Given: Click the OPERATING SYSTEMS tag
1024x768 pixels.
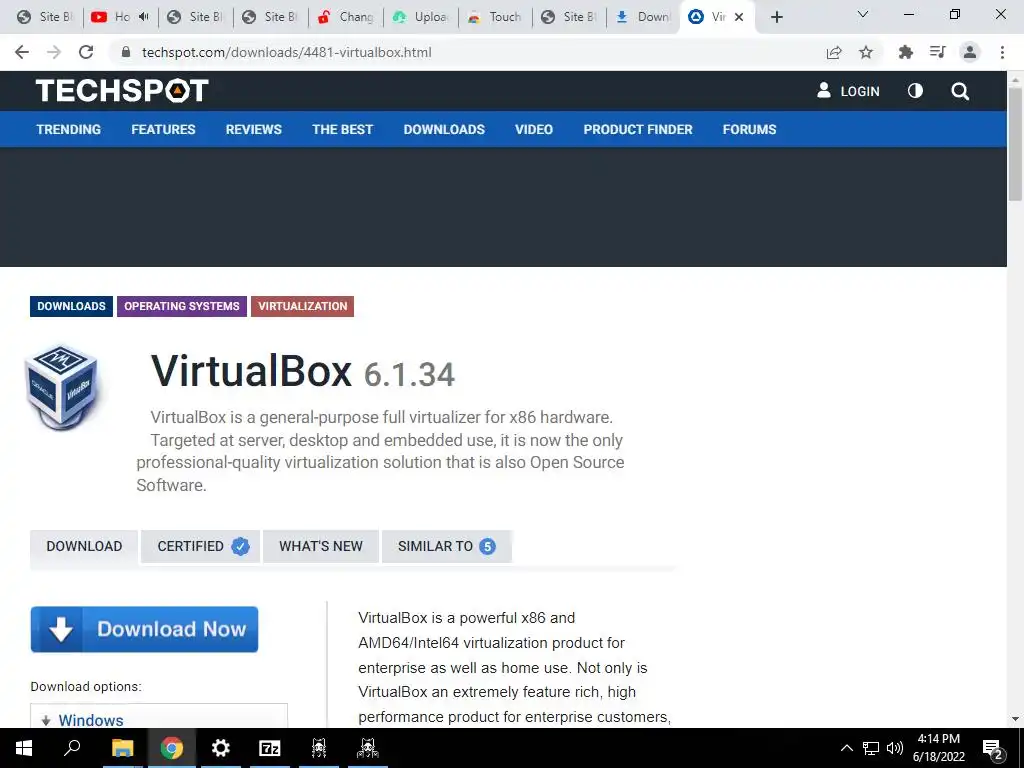Looking at the screenshot, I should tap(182, 306).
